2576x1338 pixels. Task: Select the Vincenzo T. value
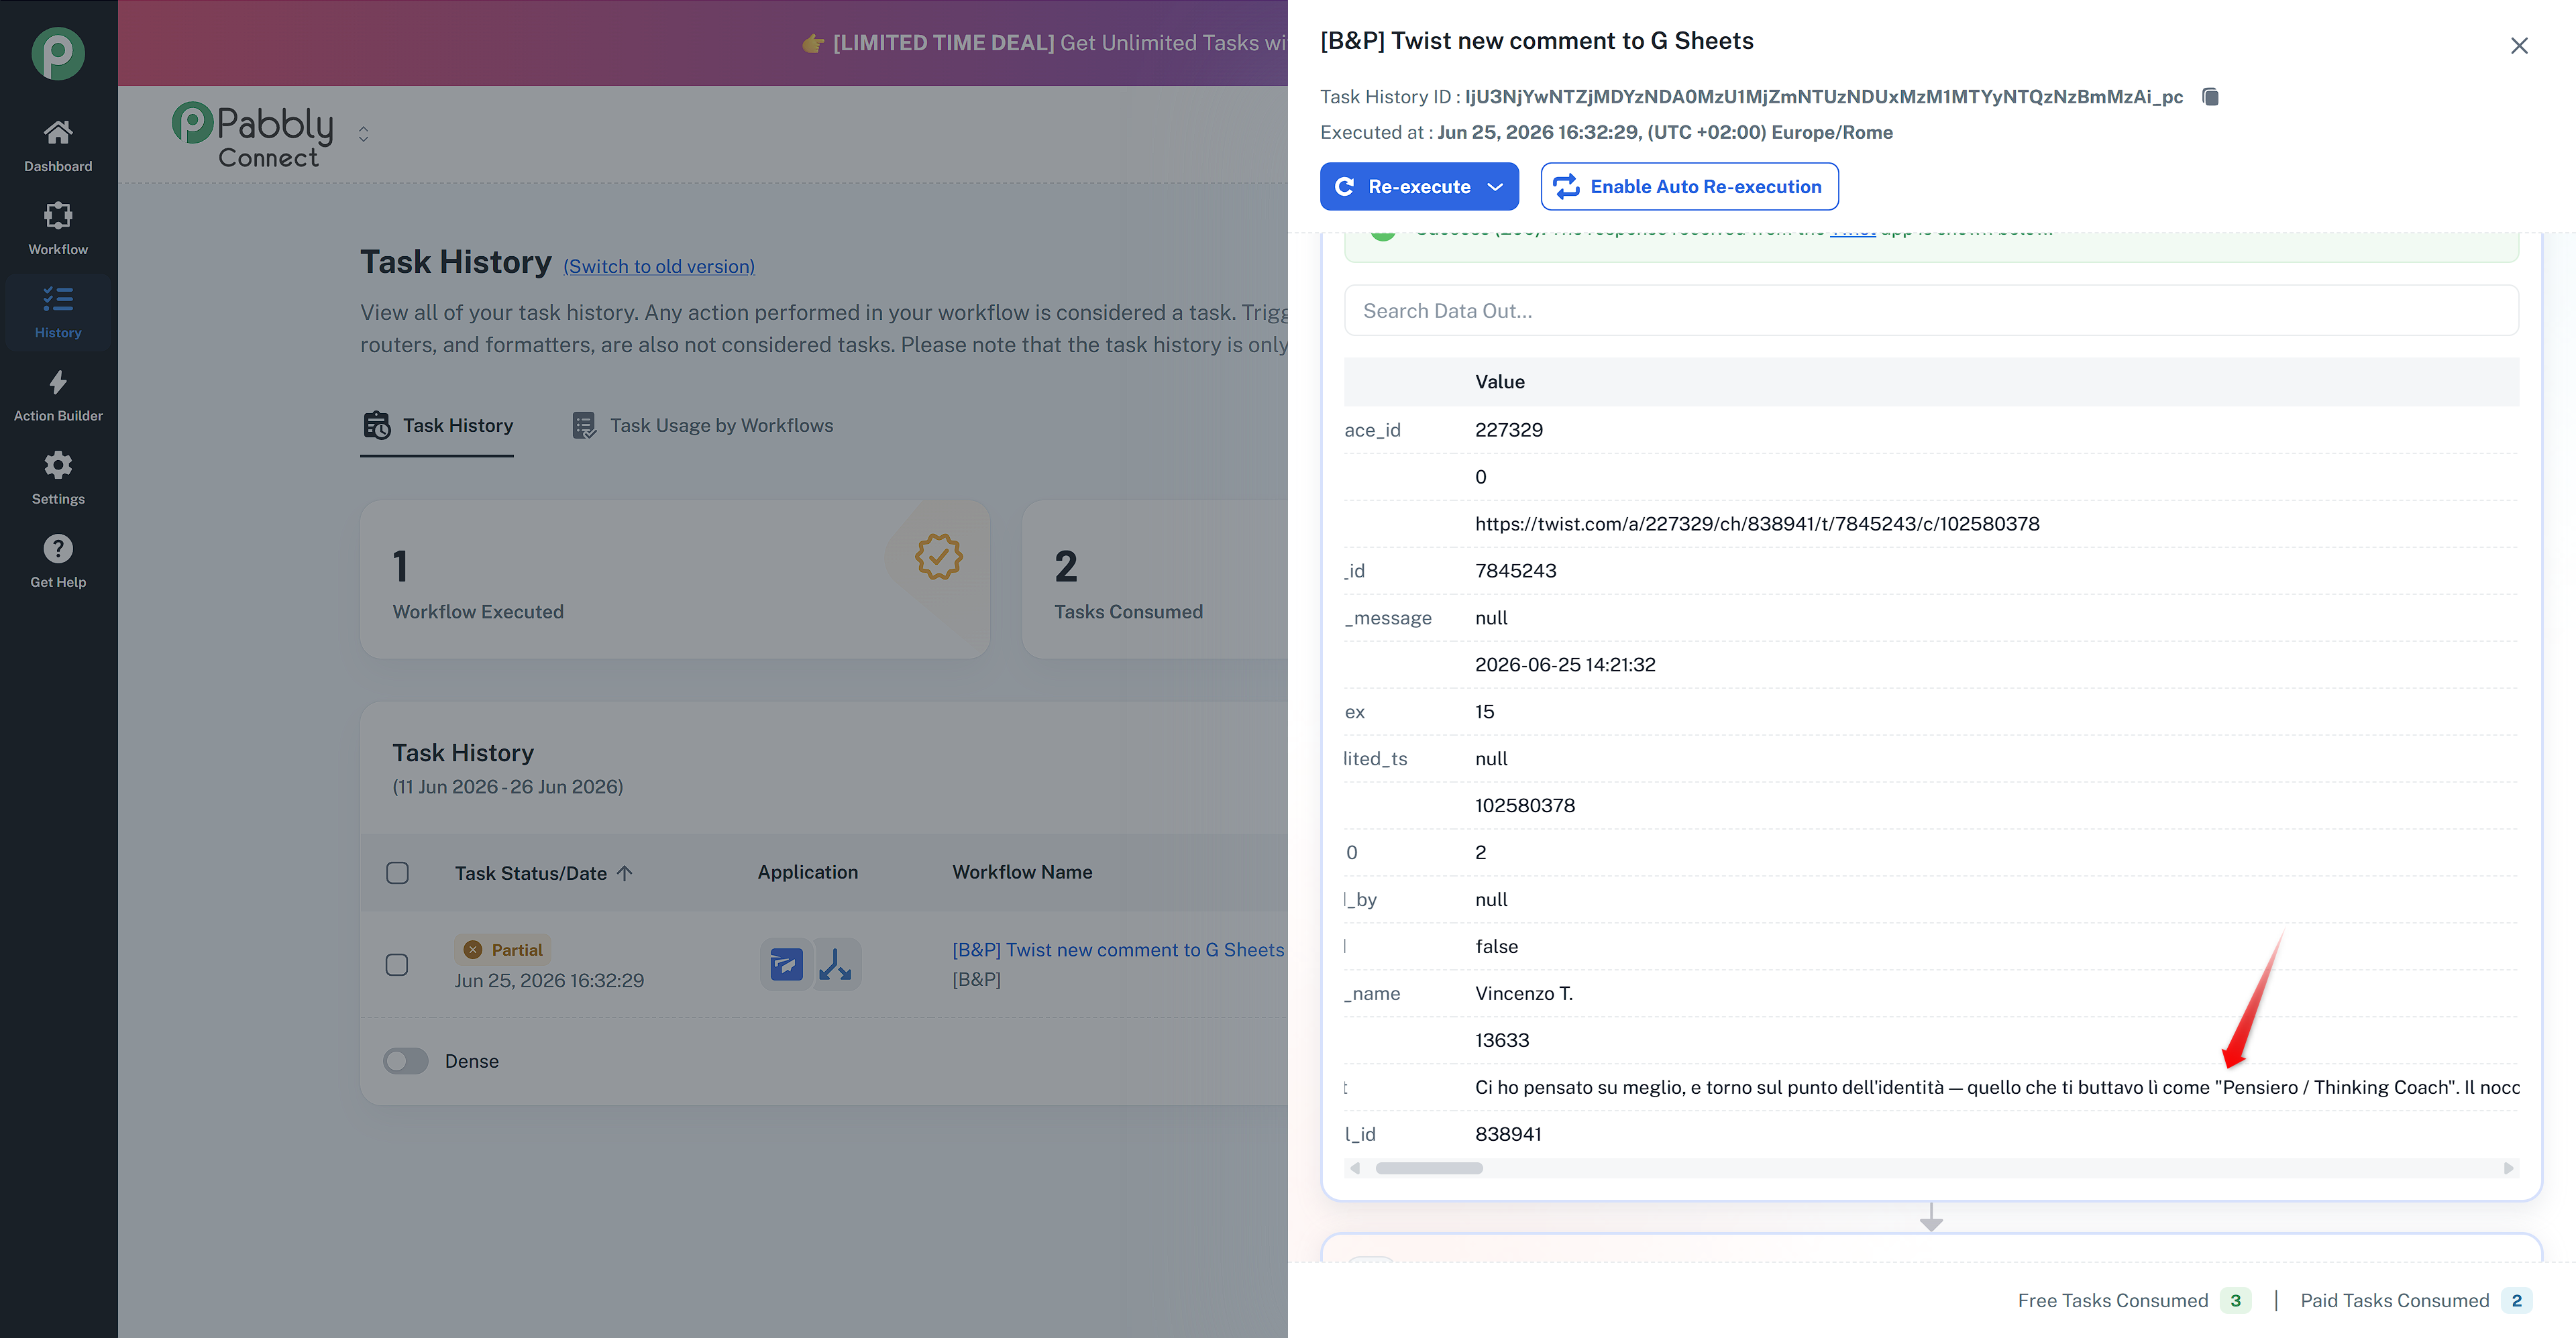pyautogui.click(x=1524, y=994)
